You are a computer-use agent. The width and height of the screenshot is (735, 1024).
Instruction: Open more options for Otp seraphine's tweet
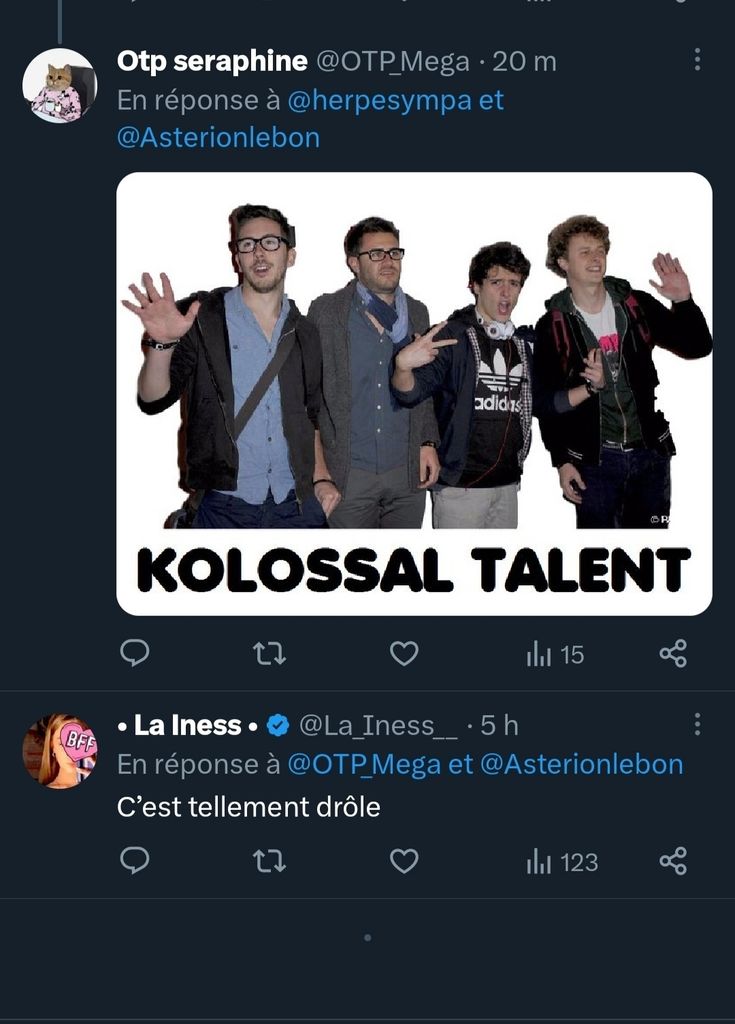coord(697,61)
